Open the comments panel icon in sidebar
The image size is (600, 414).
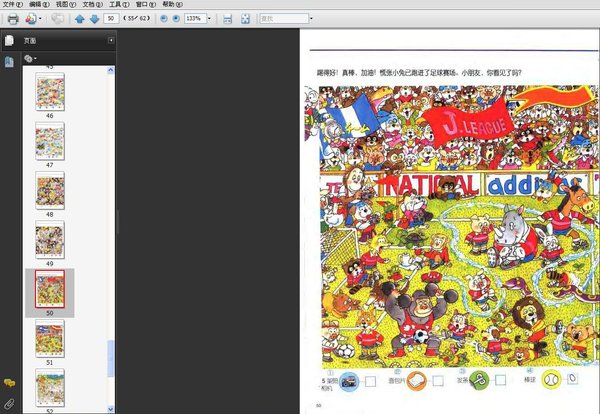(x=9, y=383)
